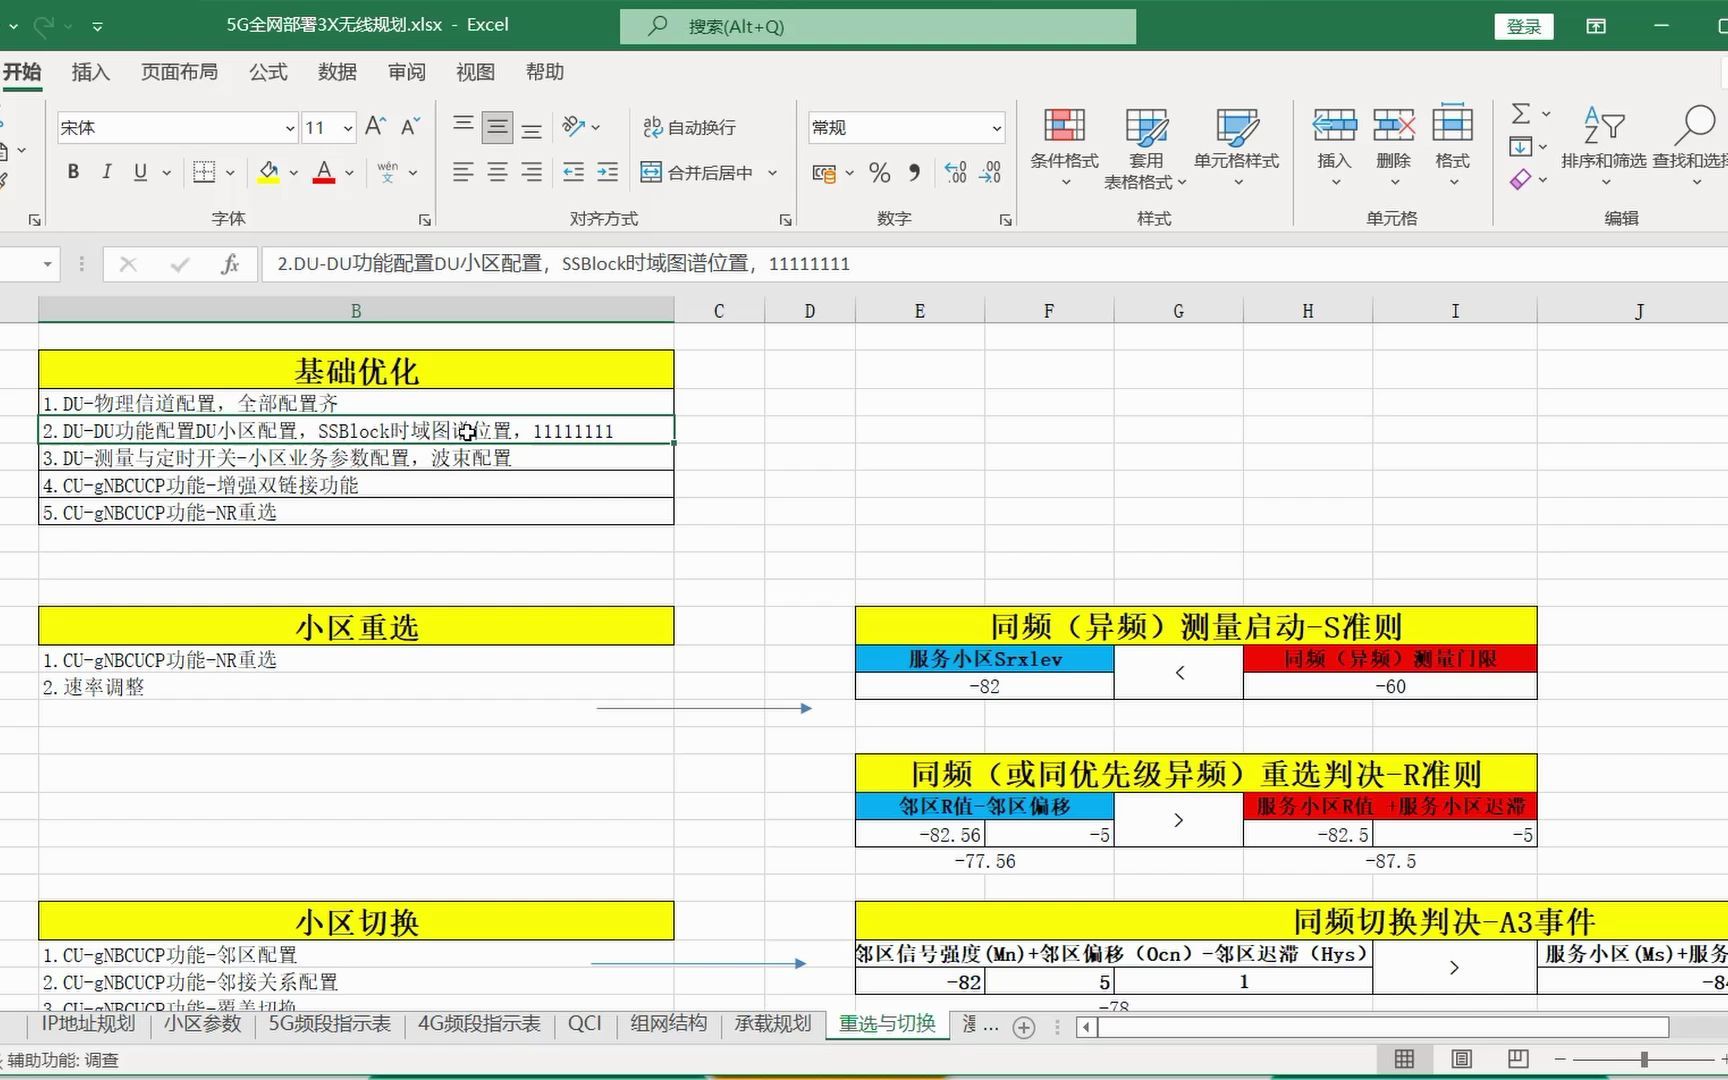Viewport: 1728px width, 1080px height.
Task: Open cell styles (单元格样式)
Action: (x=1236, y=146)
